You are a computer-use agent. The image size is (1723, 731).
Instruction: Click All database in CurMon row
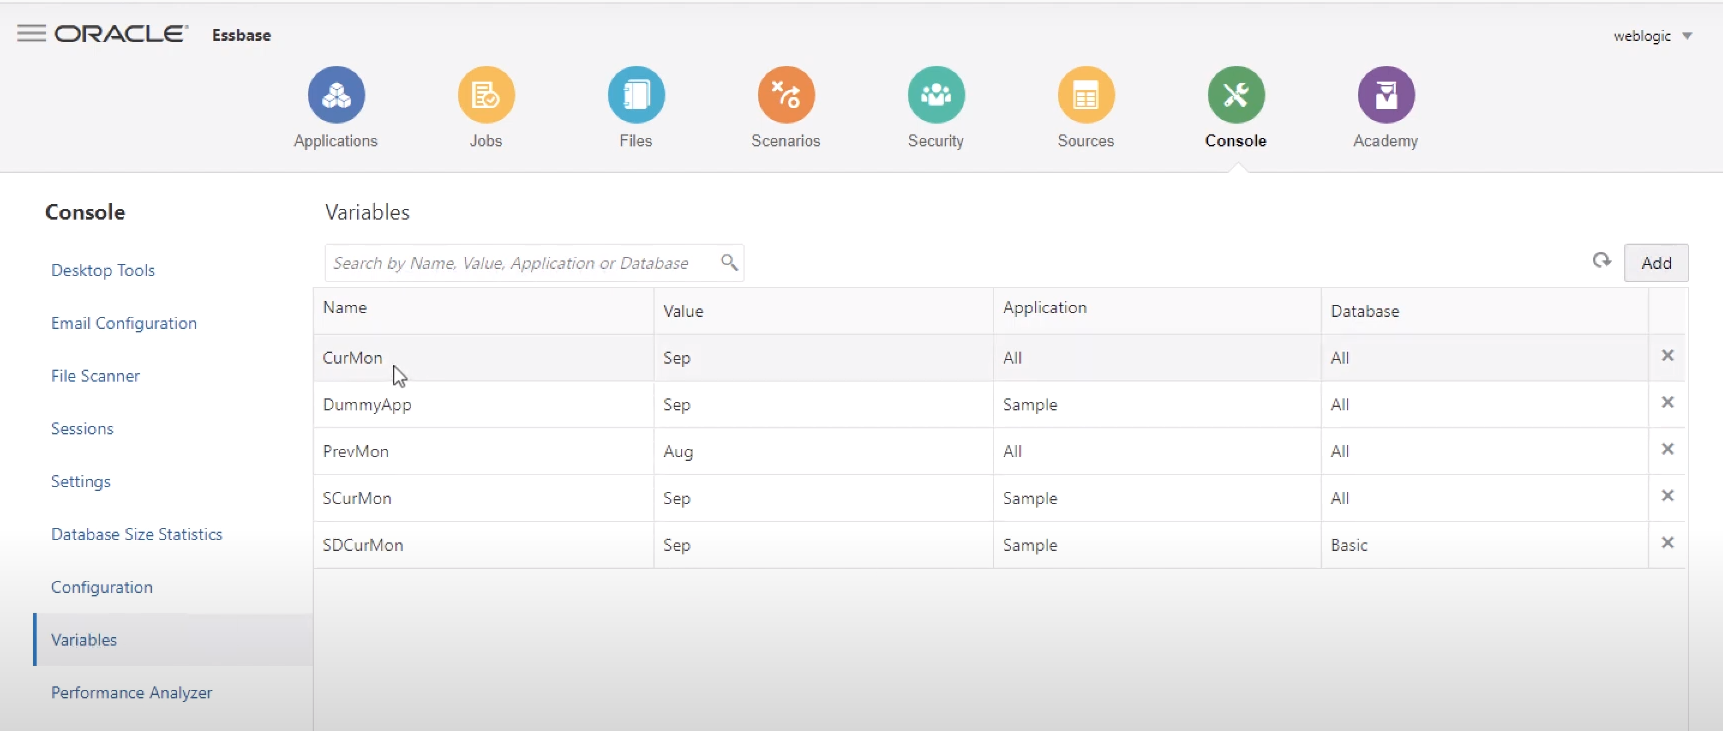tap(1340, 358)
